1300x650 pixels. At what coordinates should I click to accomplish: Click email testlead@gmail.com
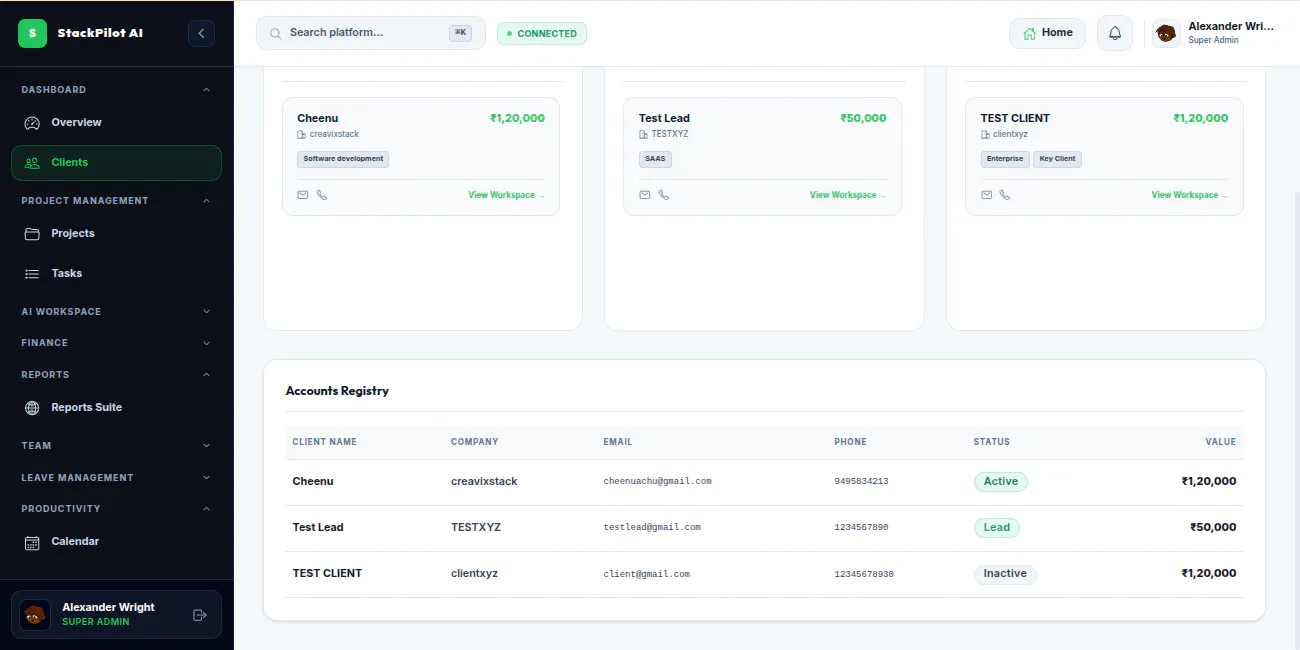pos(652,528)
